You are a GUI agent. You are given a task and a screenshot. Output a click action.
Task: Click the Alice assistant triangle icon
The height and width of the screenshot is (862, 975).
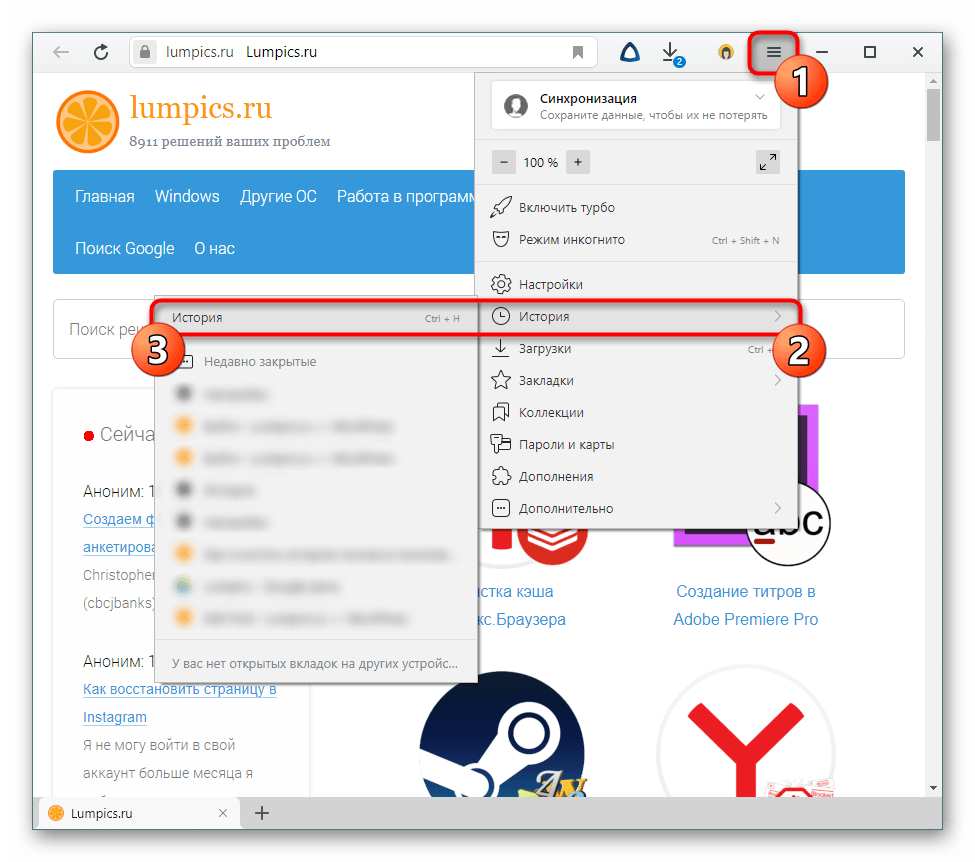click(x=629, y=52)
